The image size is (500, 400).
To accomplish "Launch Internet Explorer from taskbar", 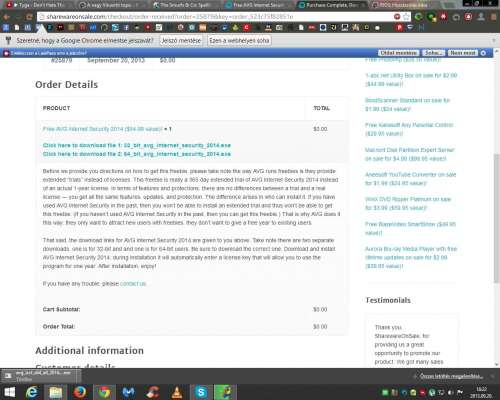I will 32,392.
